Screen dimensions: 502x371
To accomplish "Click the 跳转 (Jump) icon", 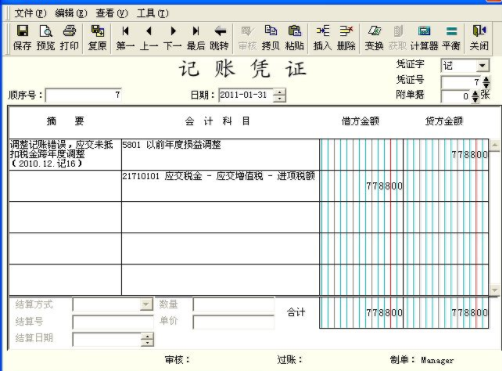I will click(x=219, y=38).
